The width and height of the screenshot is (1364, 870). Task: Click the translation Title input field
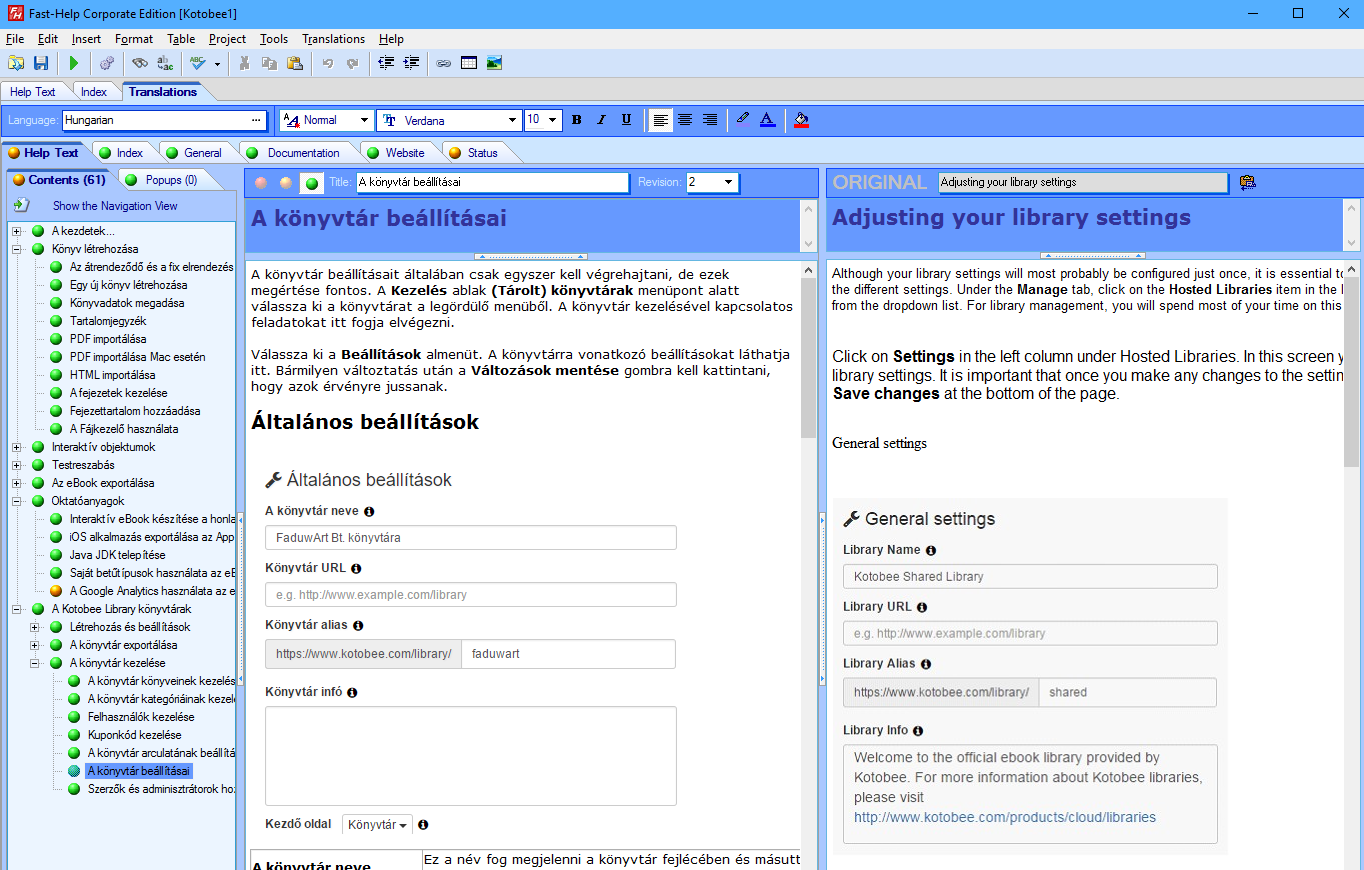492,182
